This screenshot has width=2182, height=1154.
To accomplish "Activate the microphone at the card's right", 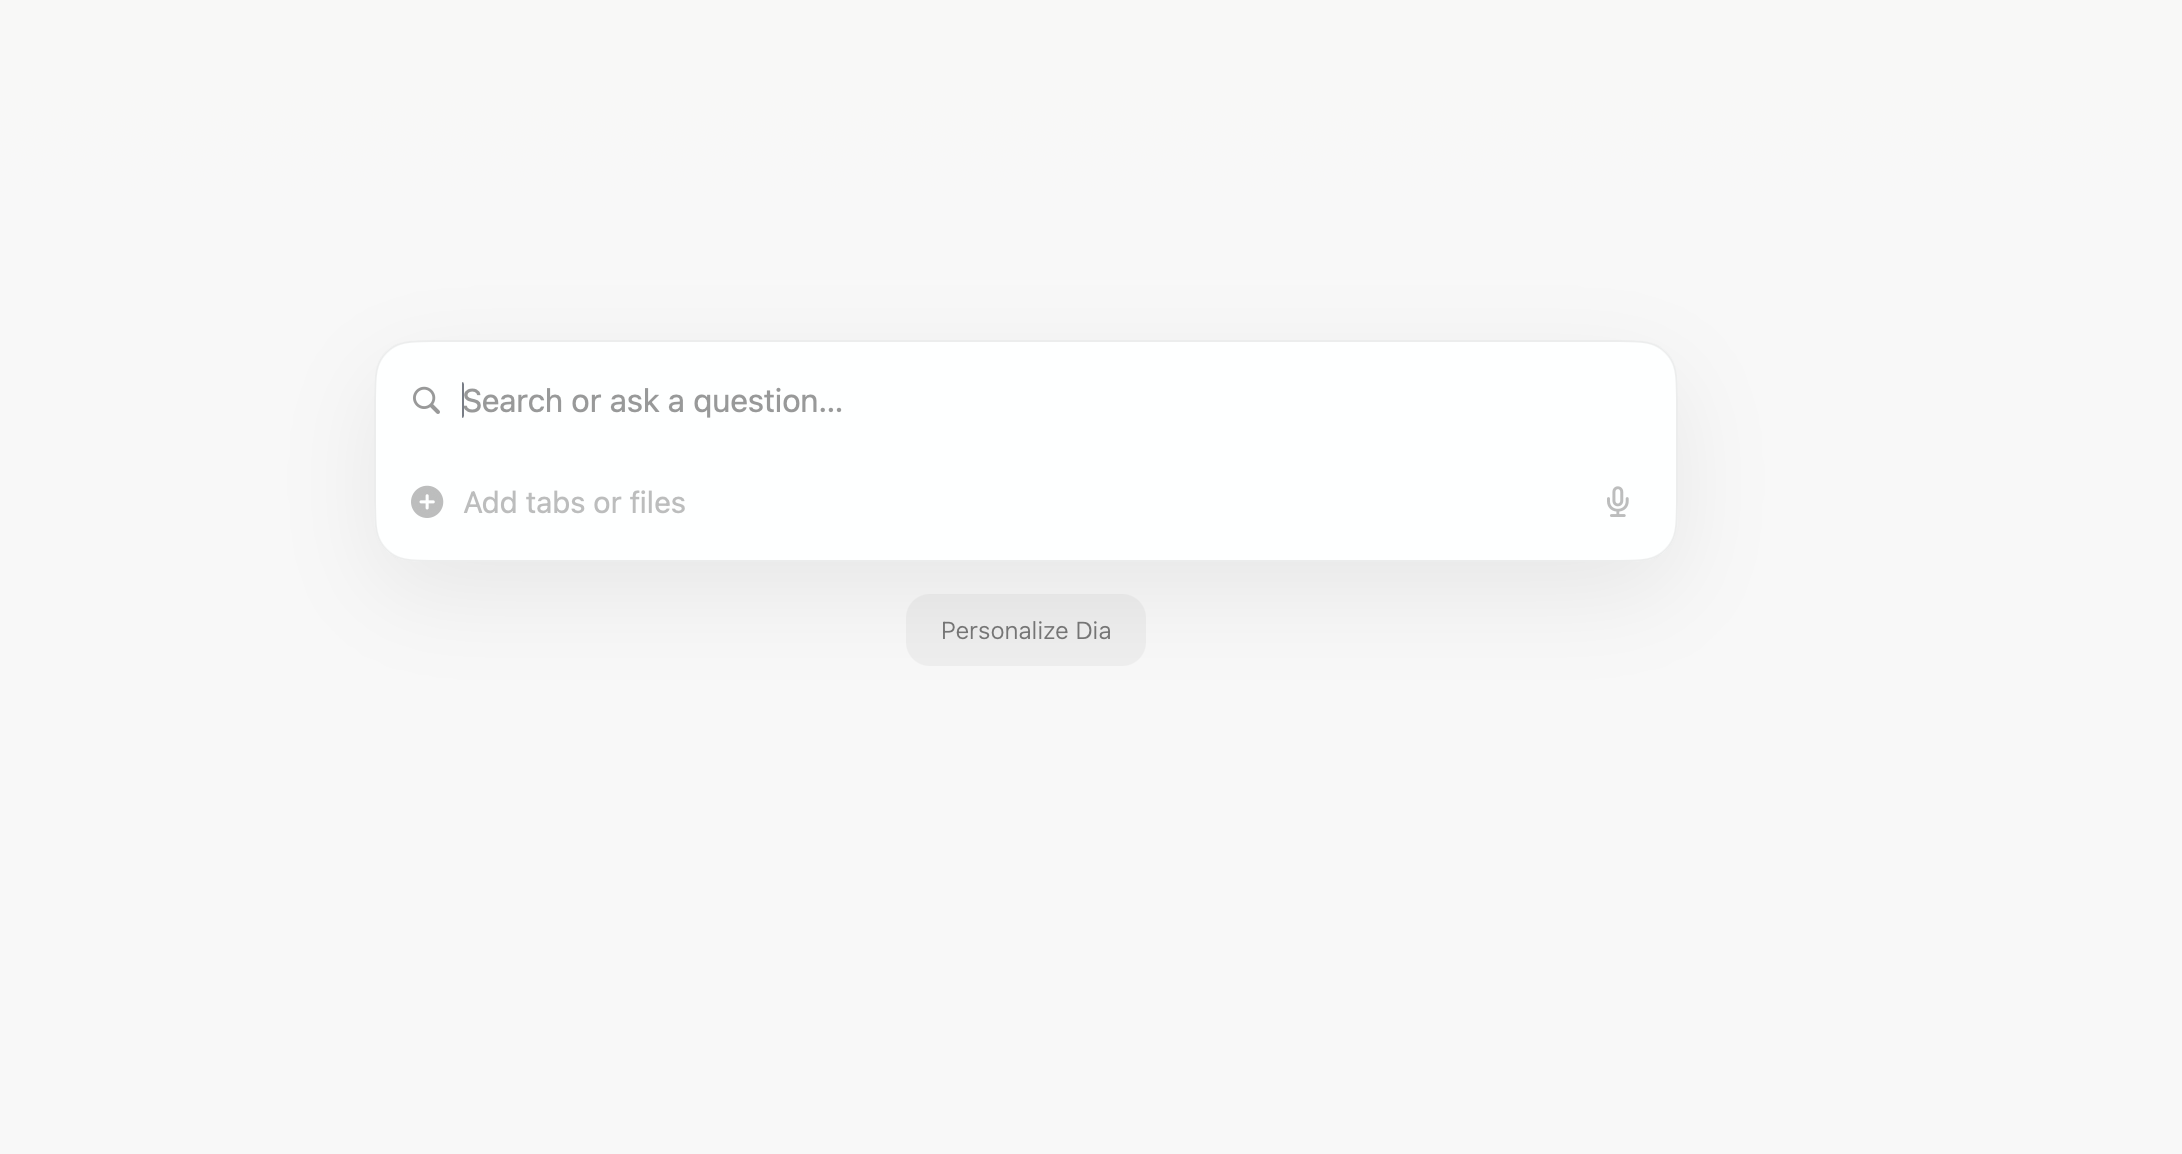I will pyautogui.click(x=1617, y=502).
